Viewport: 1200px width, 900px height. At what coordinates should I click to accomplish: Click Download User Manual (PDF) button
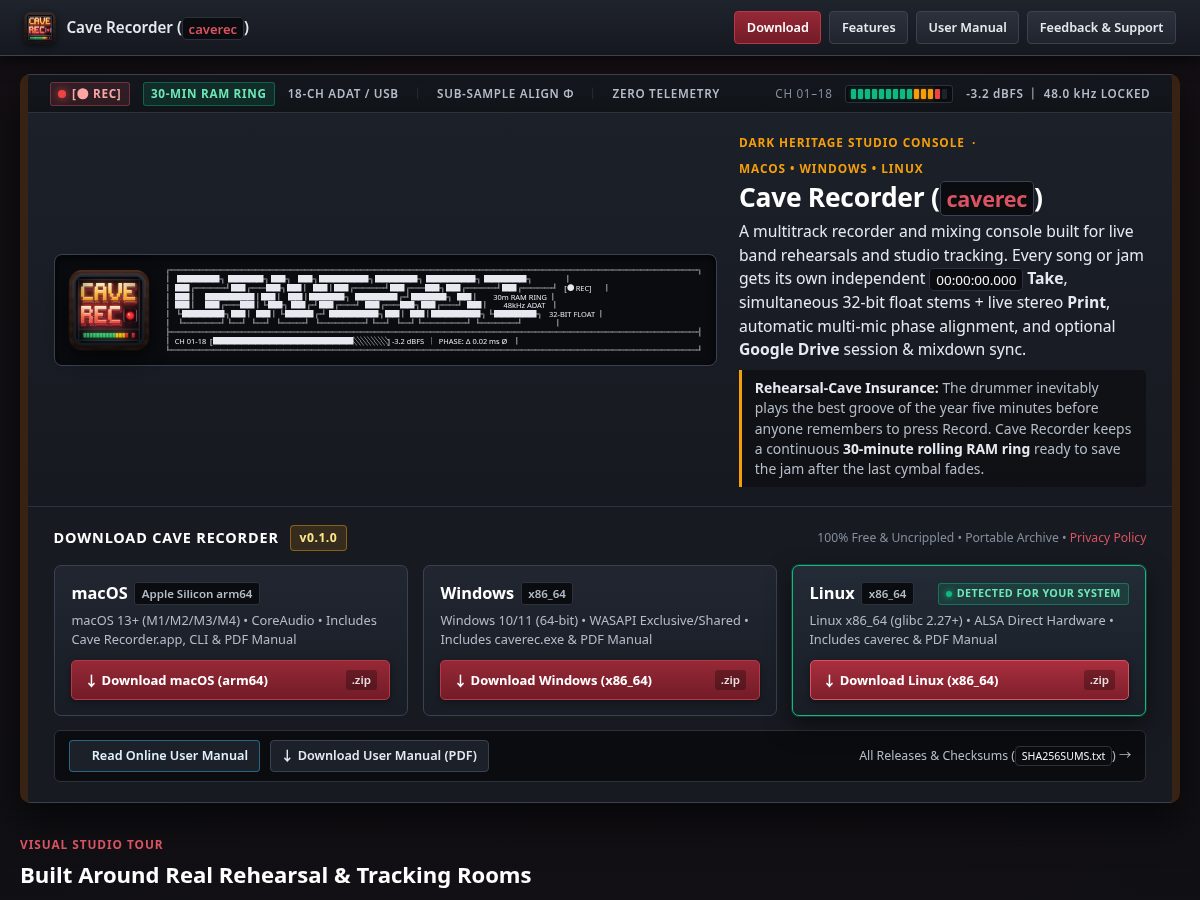[379, 756]
